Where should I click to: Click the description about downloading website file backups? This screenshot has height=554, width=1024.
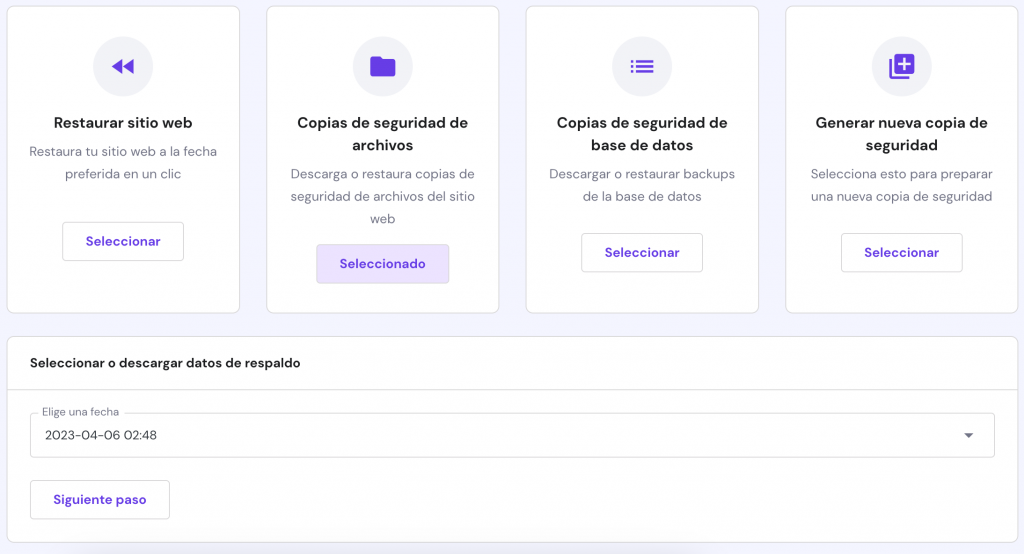point(382,196)
